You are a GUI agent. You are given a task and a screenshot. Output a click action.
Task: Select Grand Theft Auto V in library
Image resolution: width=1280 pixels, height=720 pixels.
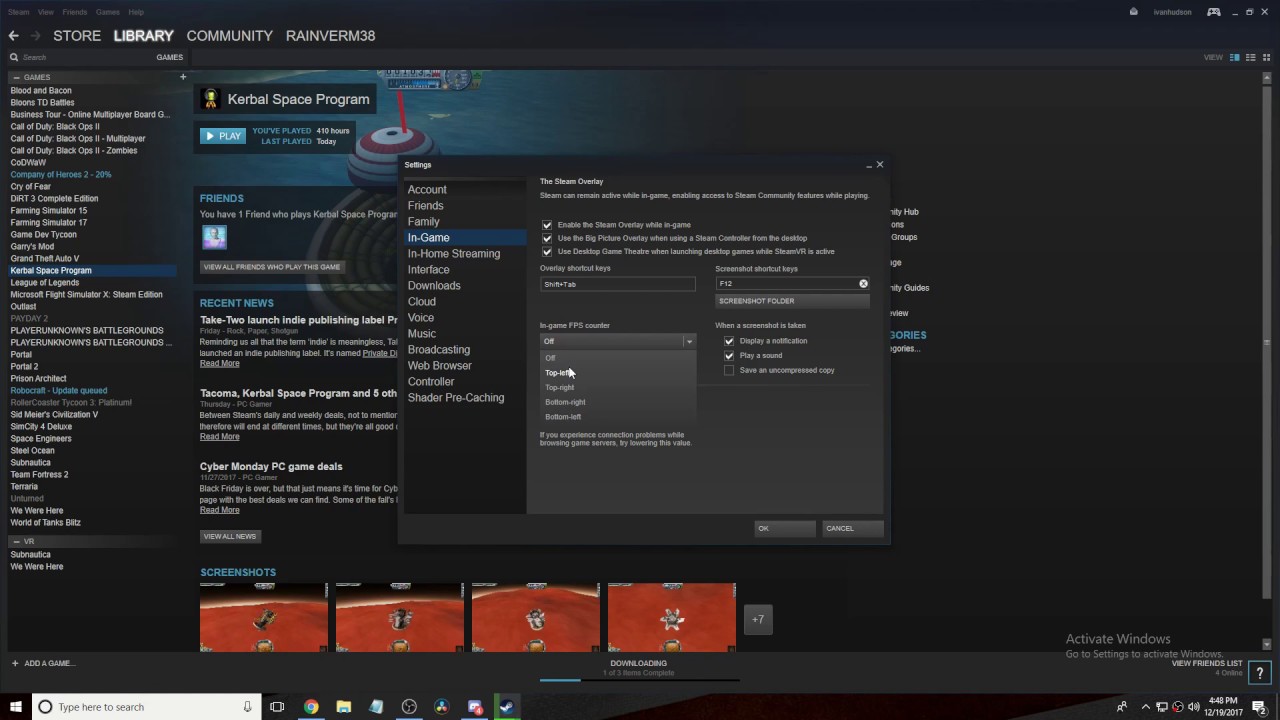[45, 259]
